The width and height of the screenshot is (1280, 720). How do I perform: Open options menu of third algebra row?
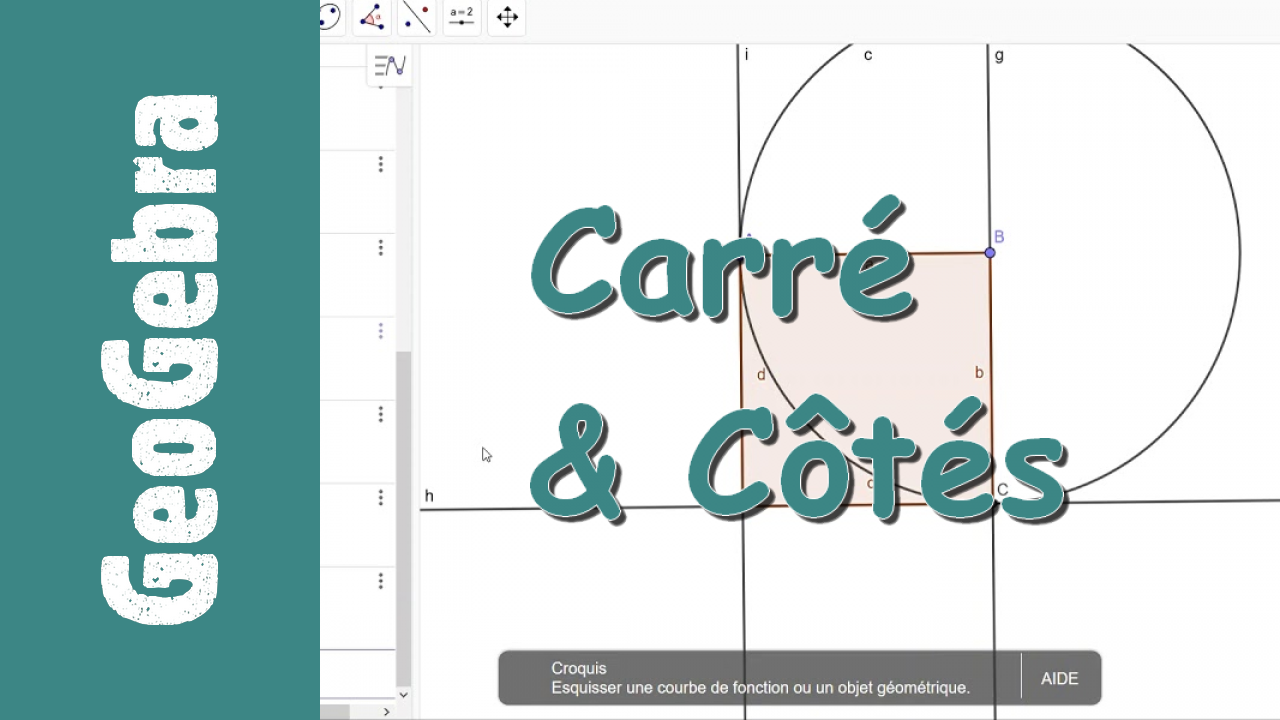pos(380,248)
